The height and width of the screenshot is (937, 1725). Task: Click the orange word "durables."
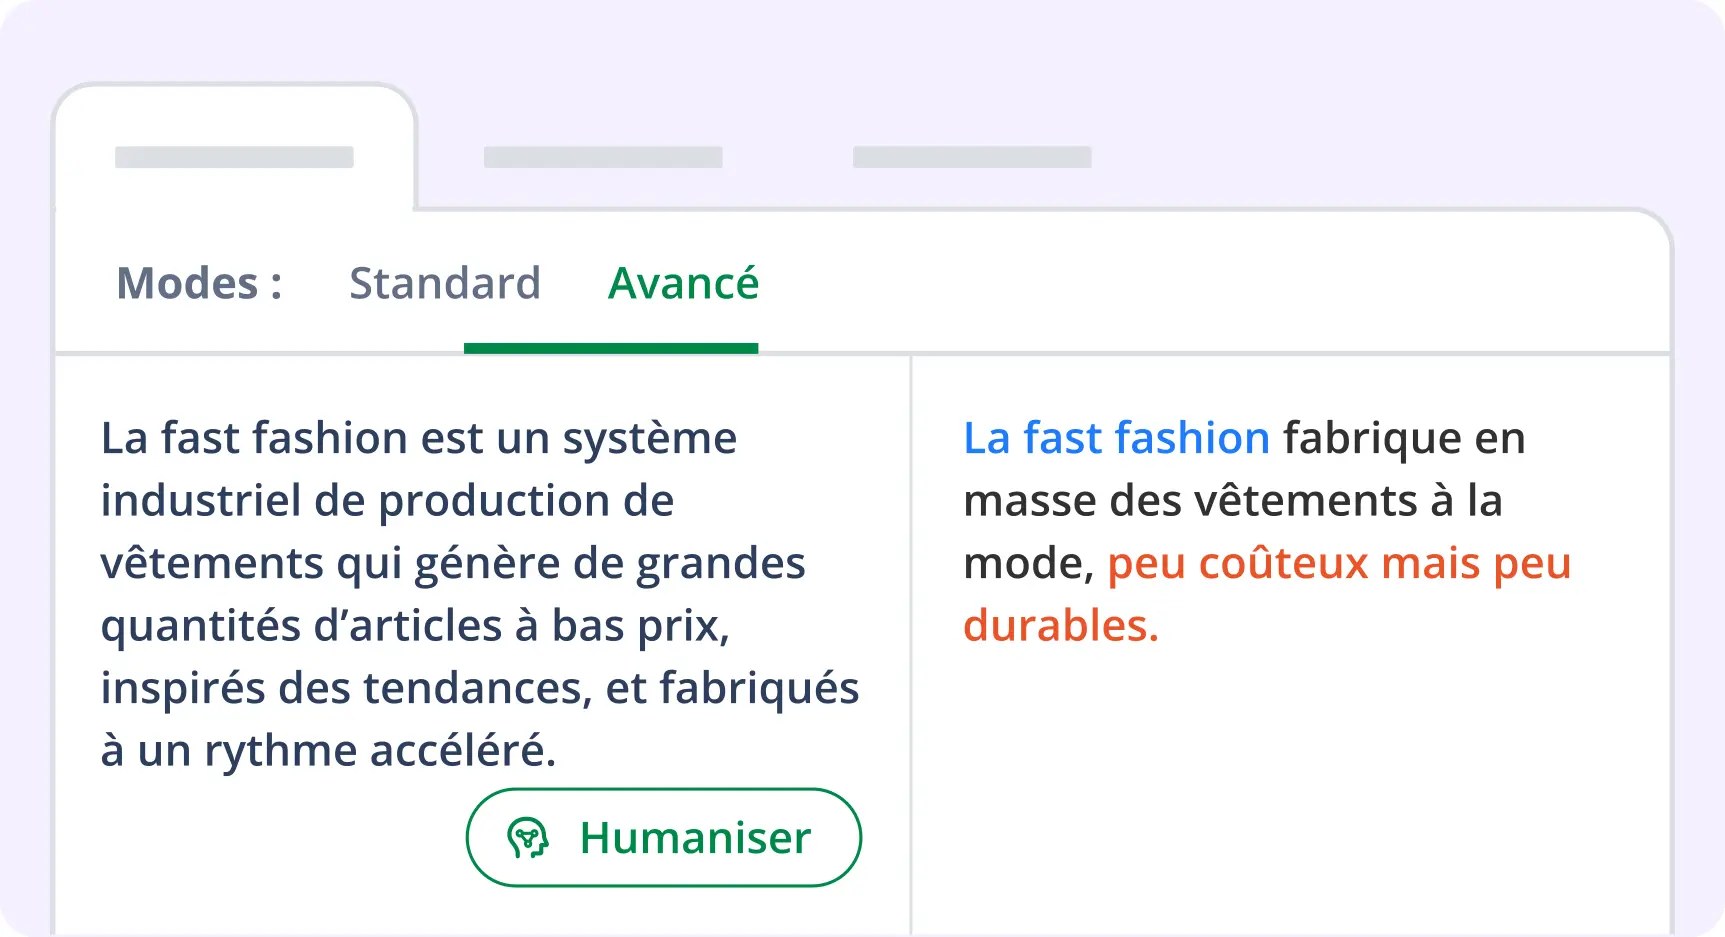tap(1060, 626)
